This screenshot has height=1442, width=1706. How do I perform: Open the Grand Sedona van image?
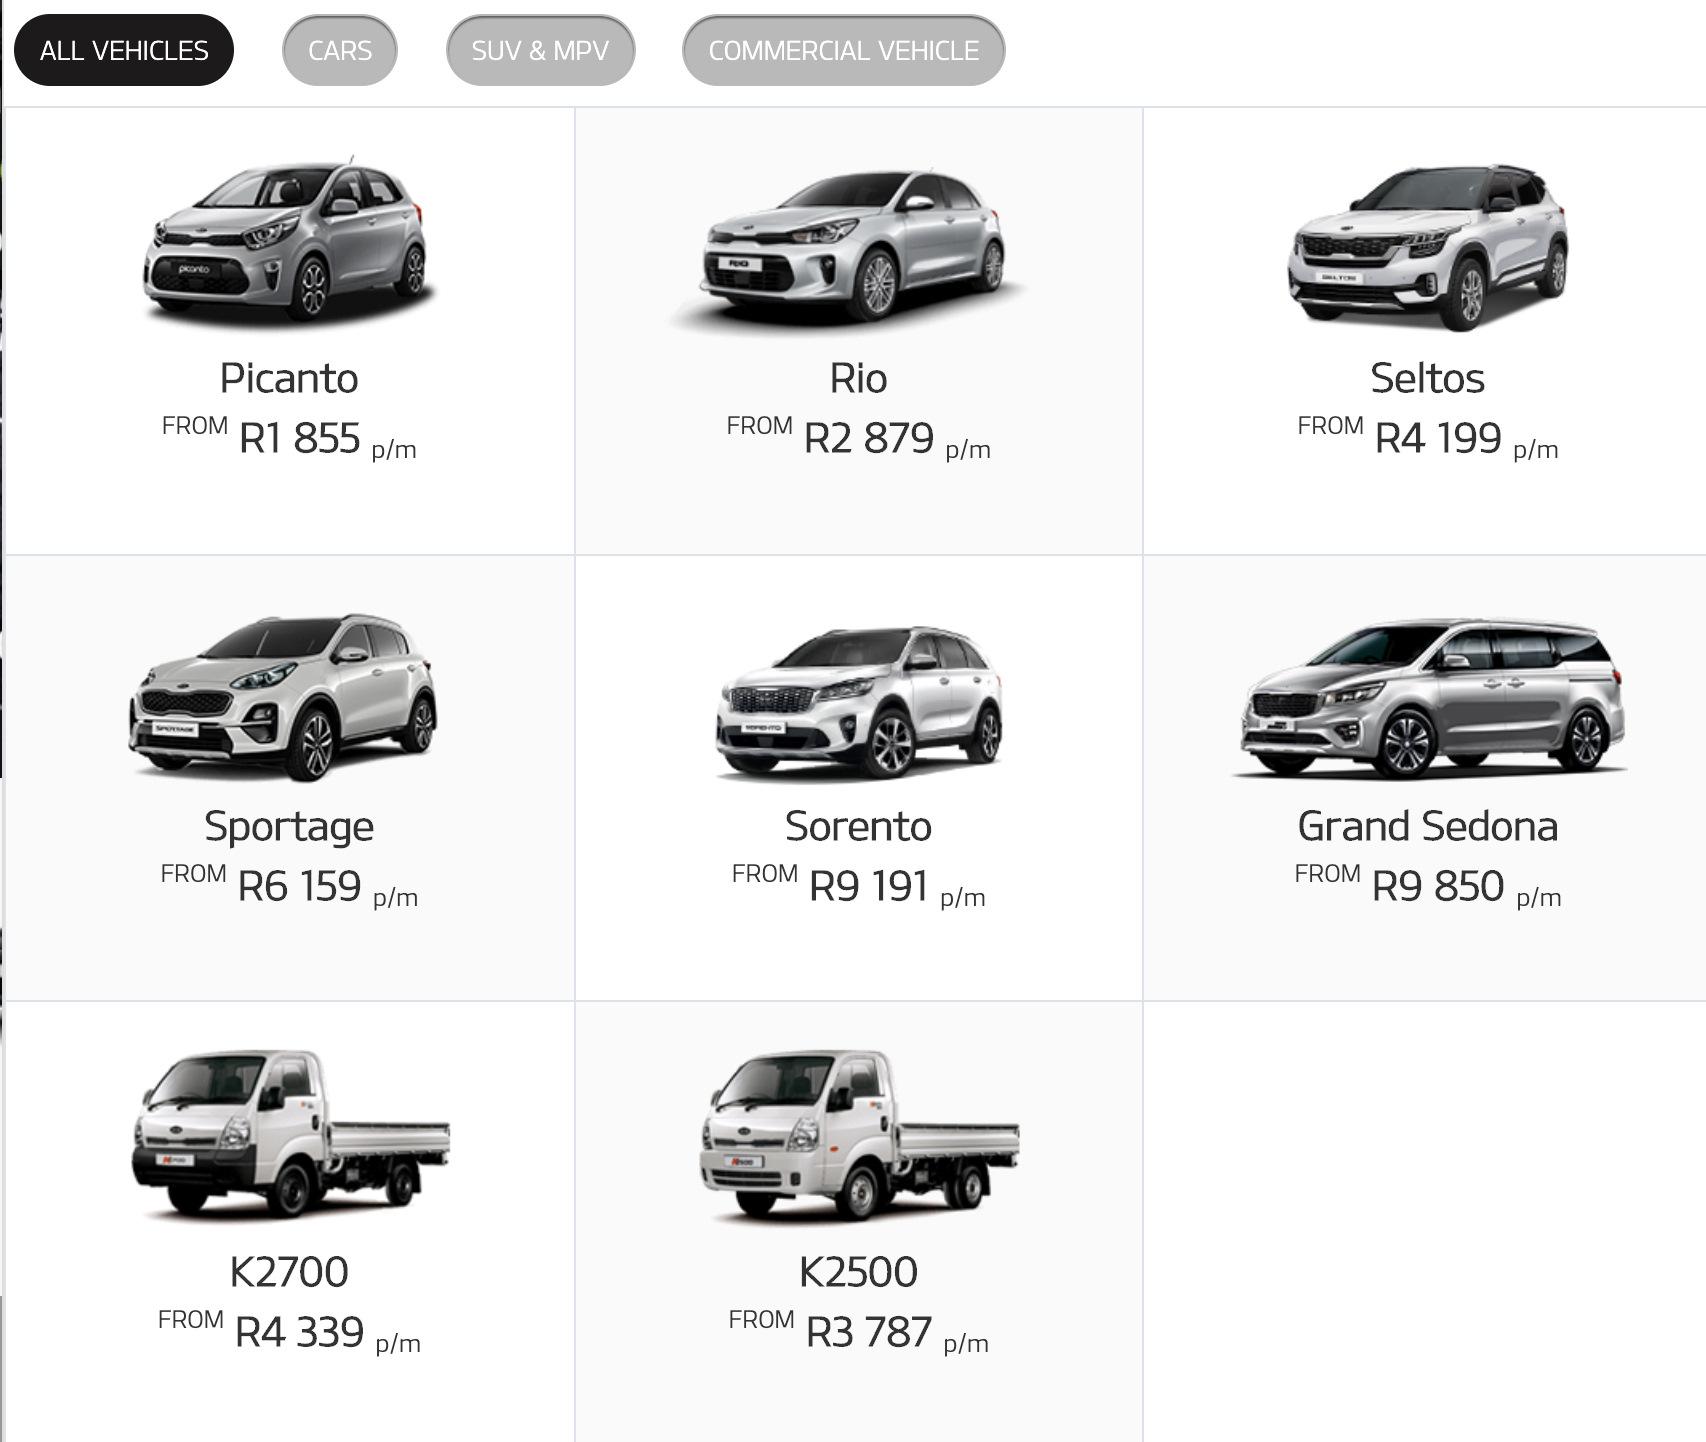[1430, 699]
